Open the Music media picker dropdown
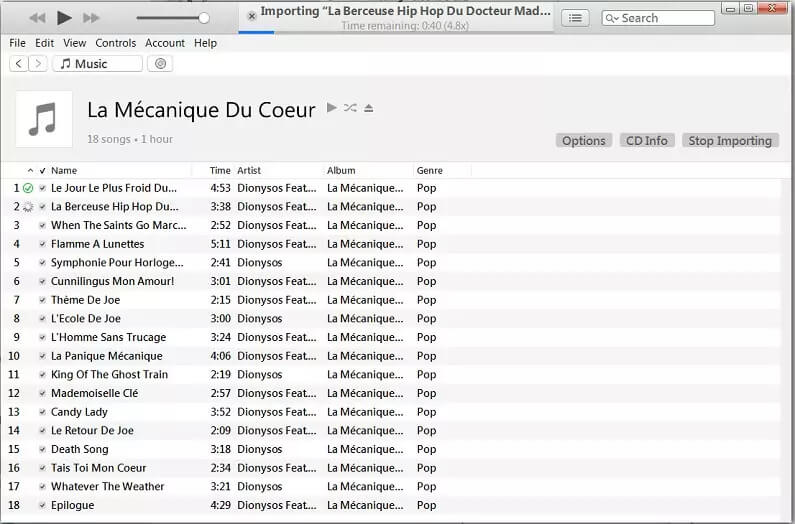 97,64
